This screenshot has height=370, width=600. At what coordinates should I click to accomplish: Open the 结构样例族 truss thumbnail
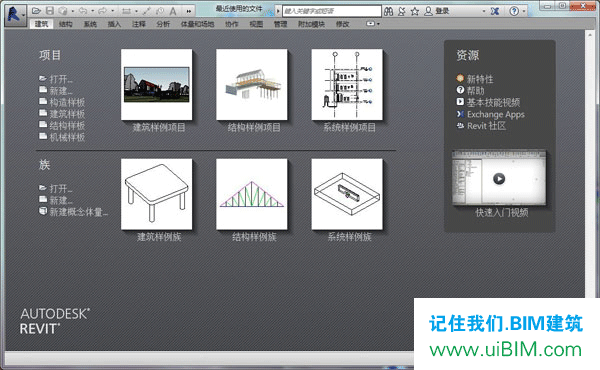(252, 194)
